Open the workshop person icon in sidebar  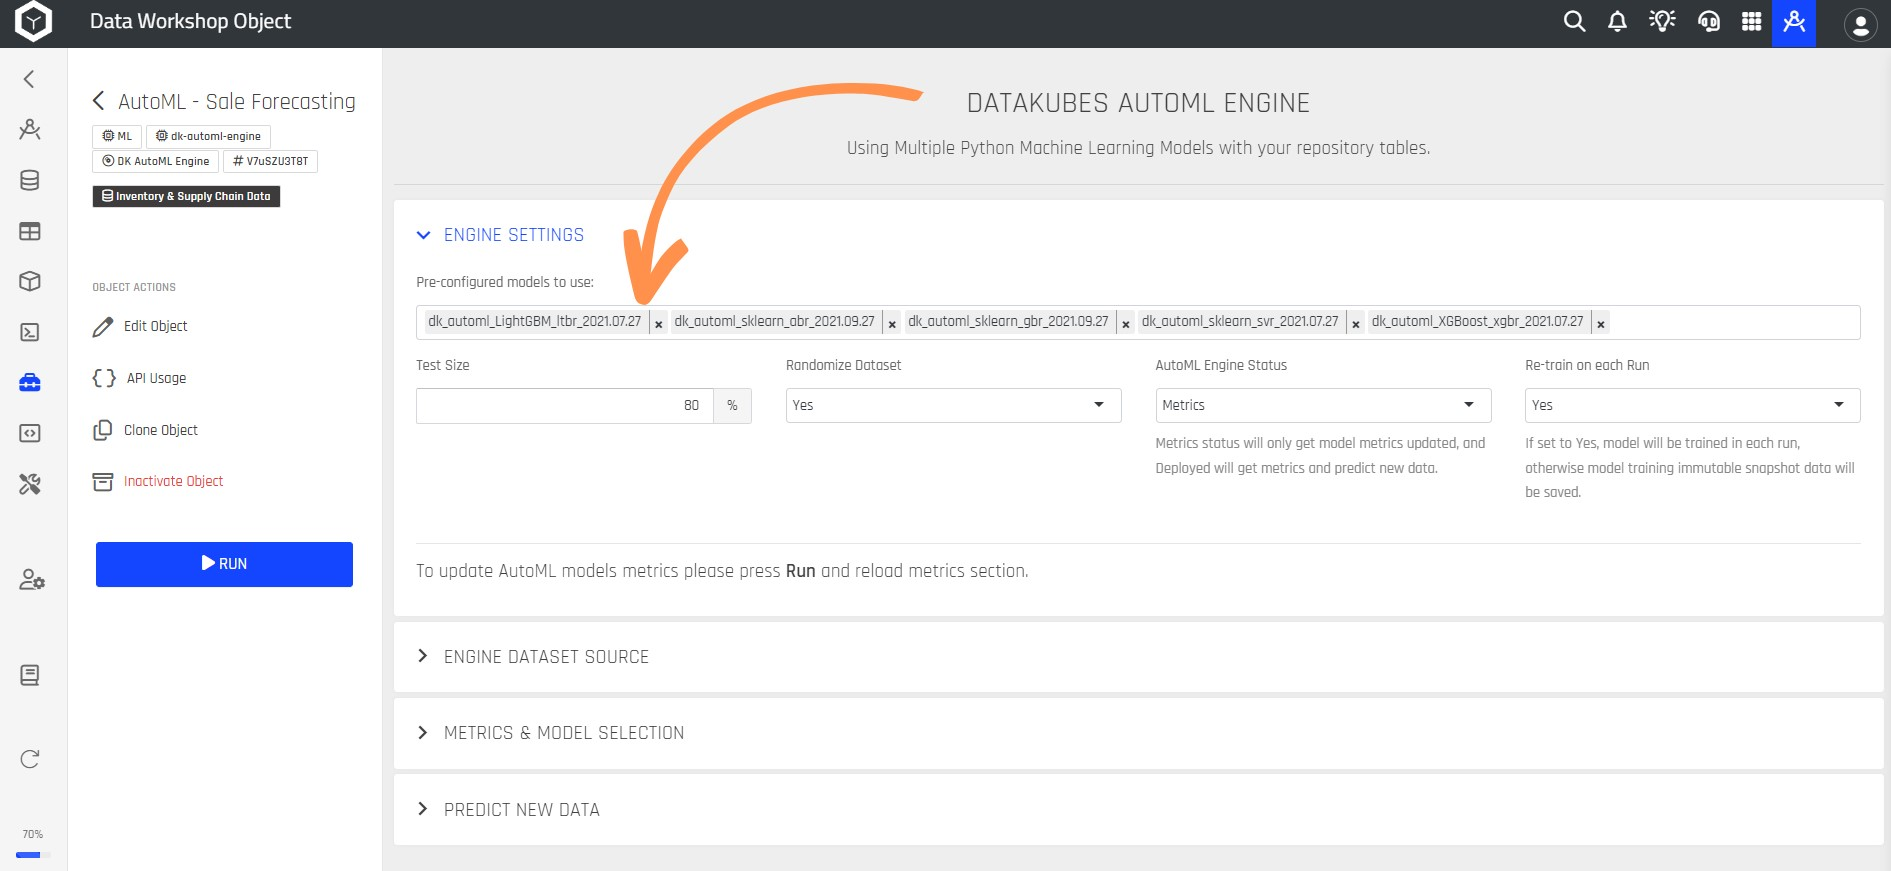tap(30, 129)
